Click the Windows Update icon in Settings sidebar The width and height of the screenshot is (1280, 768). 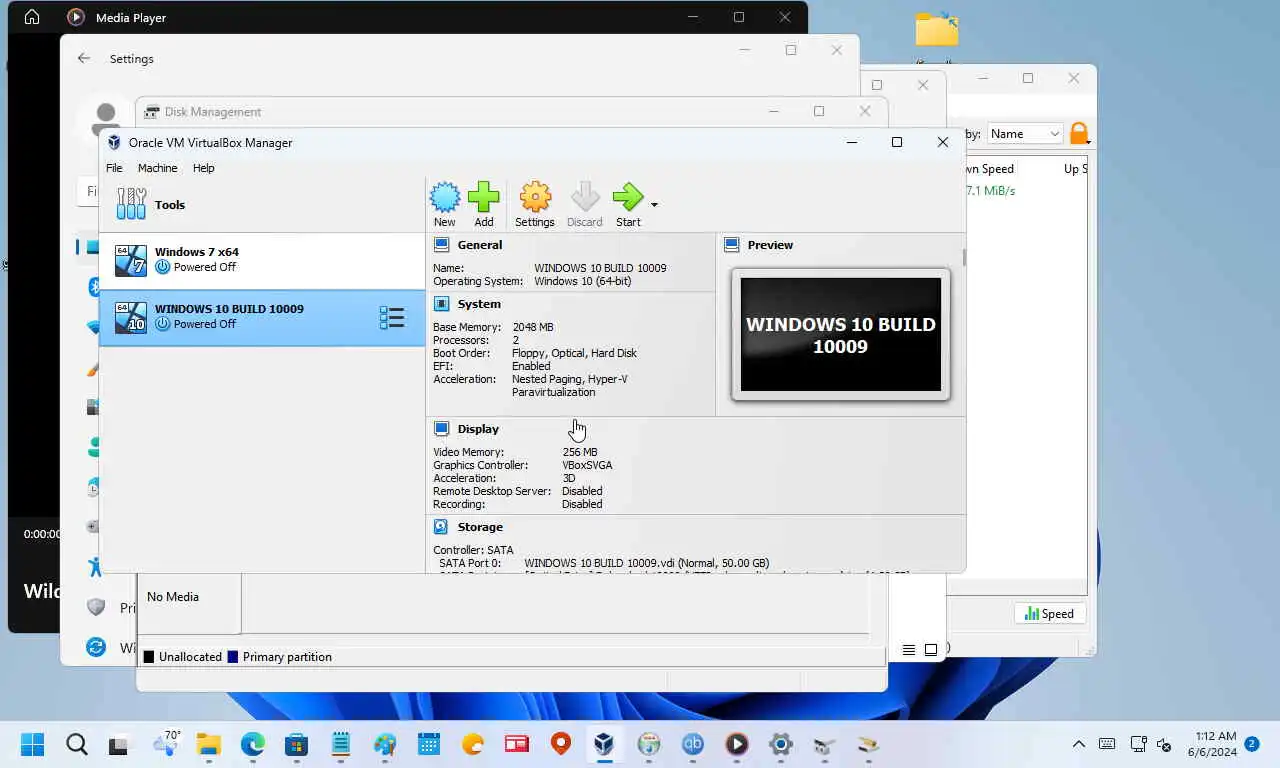click(96, 647)
